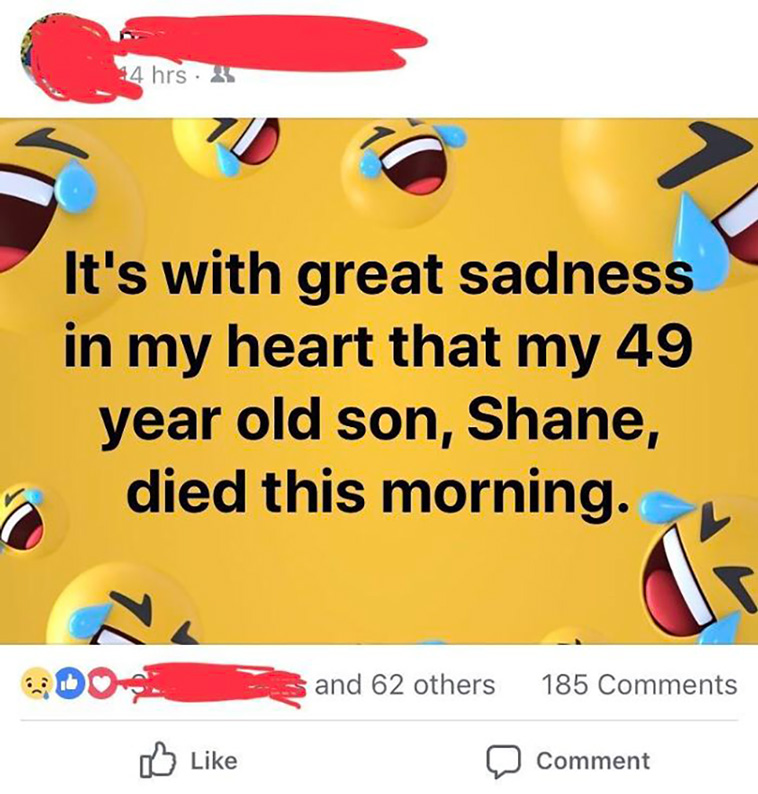
Task: Click the thumbs-up Like icon
Action: [157, 760]
